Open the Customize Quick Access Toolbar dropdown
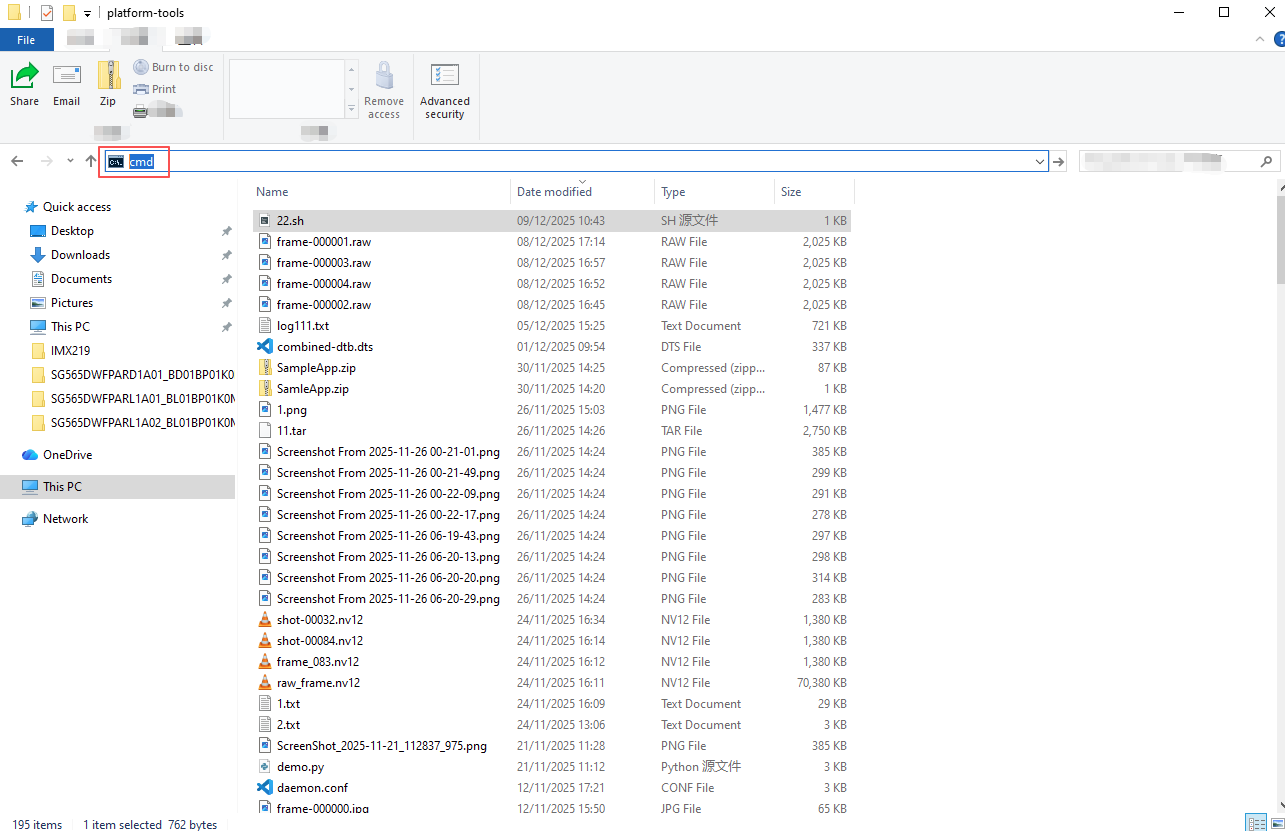The width and height of the screenshot is (1285, 831). pyautogui.click(x=87, y=13)
